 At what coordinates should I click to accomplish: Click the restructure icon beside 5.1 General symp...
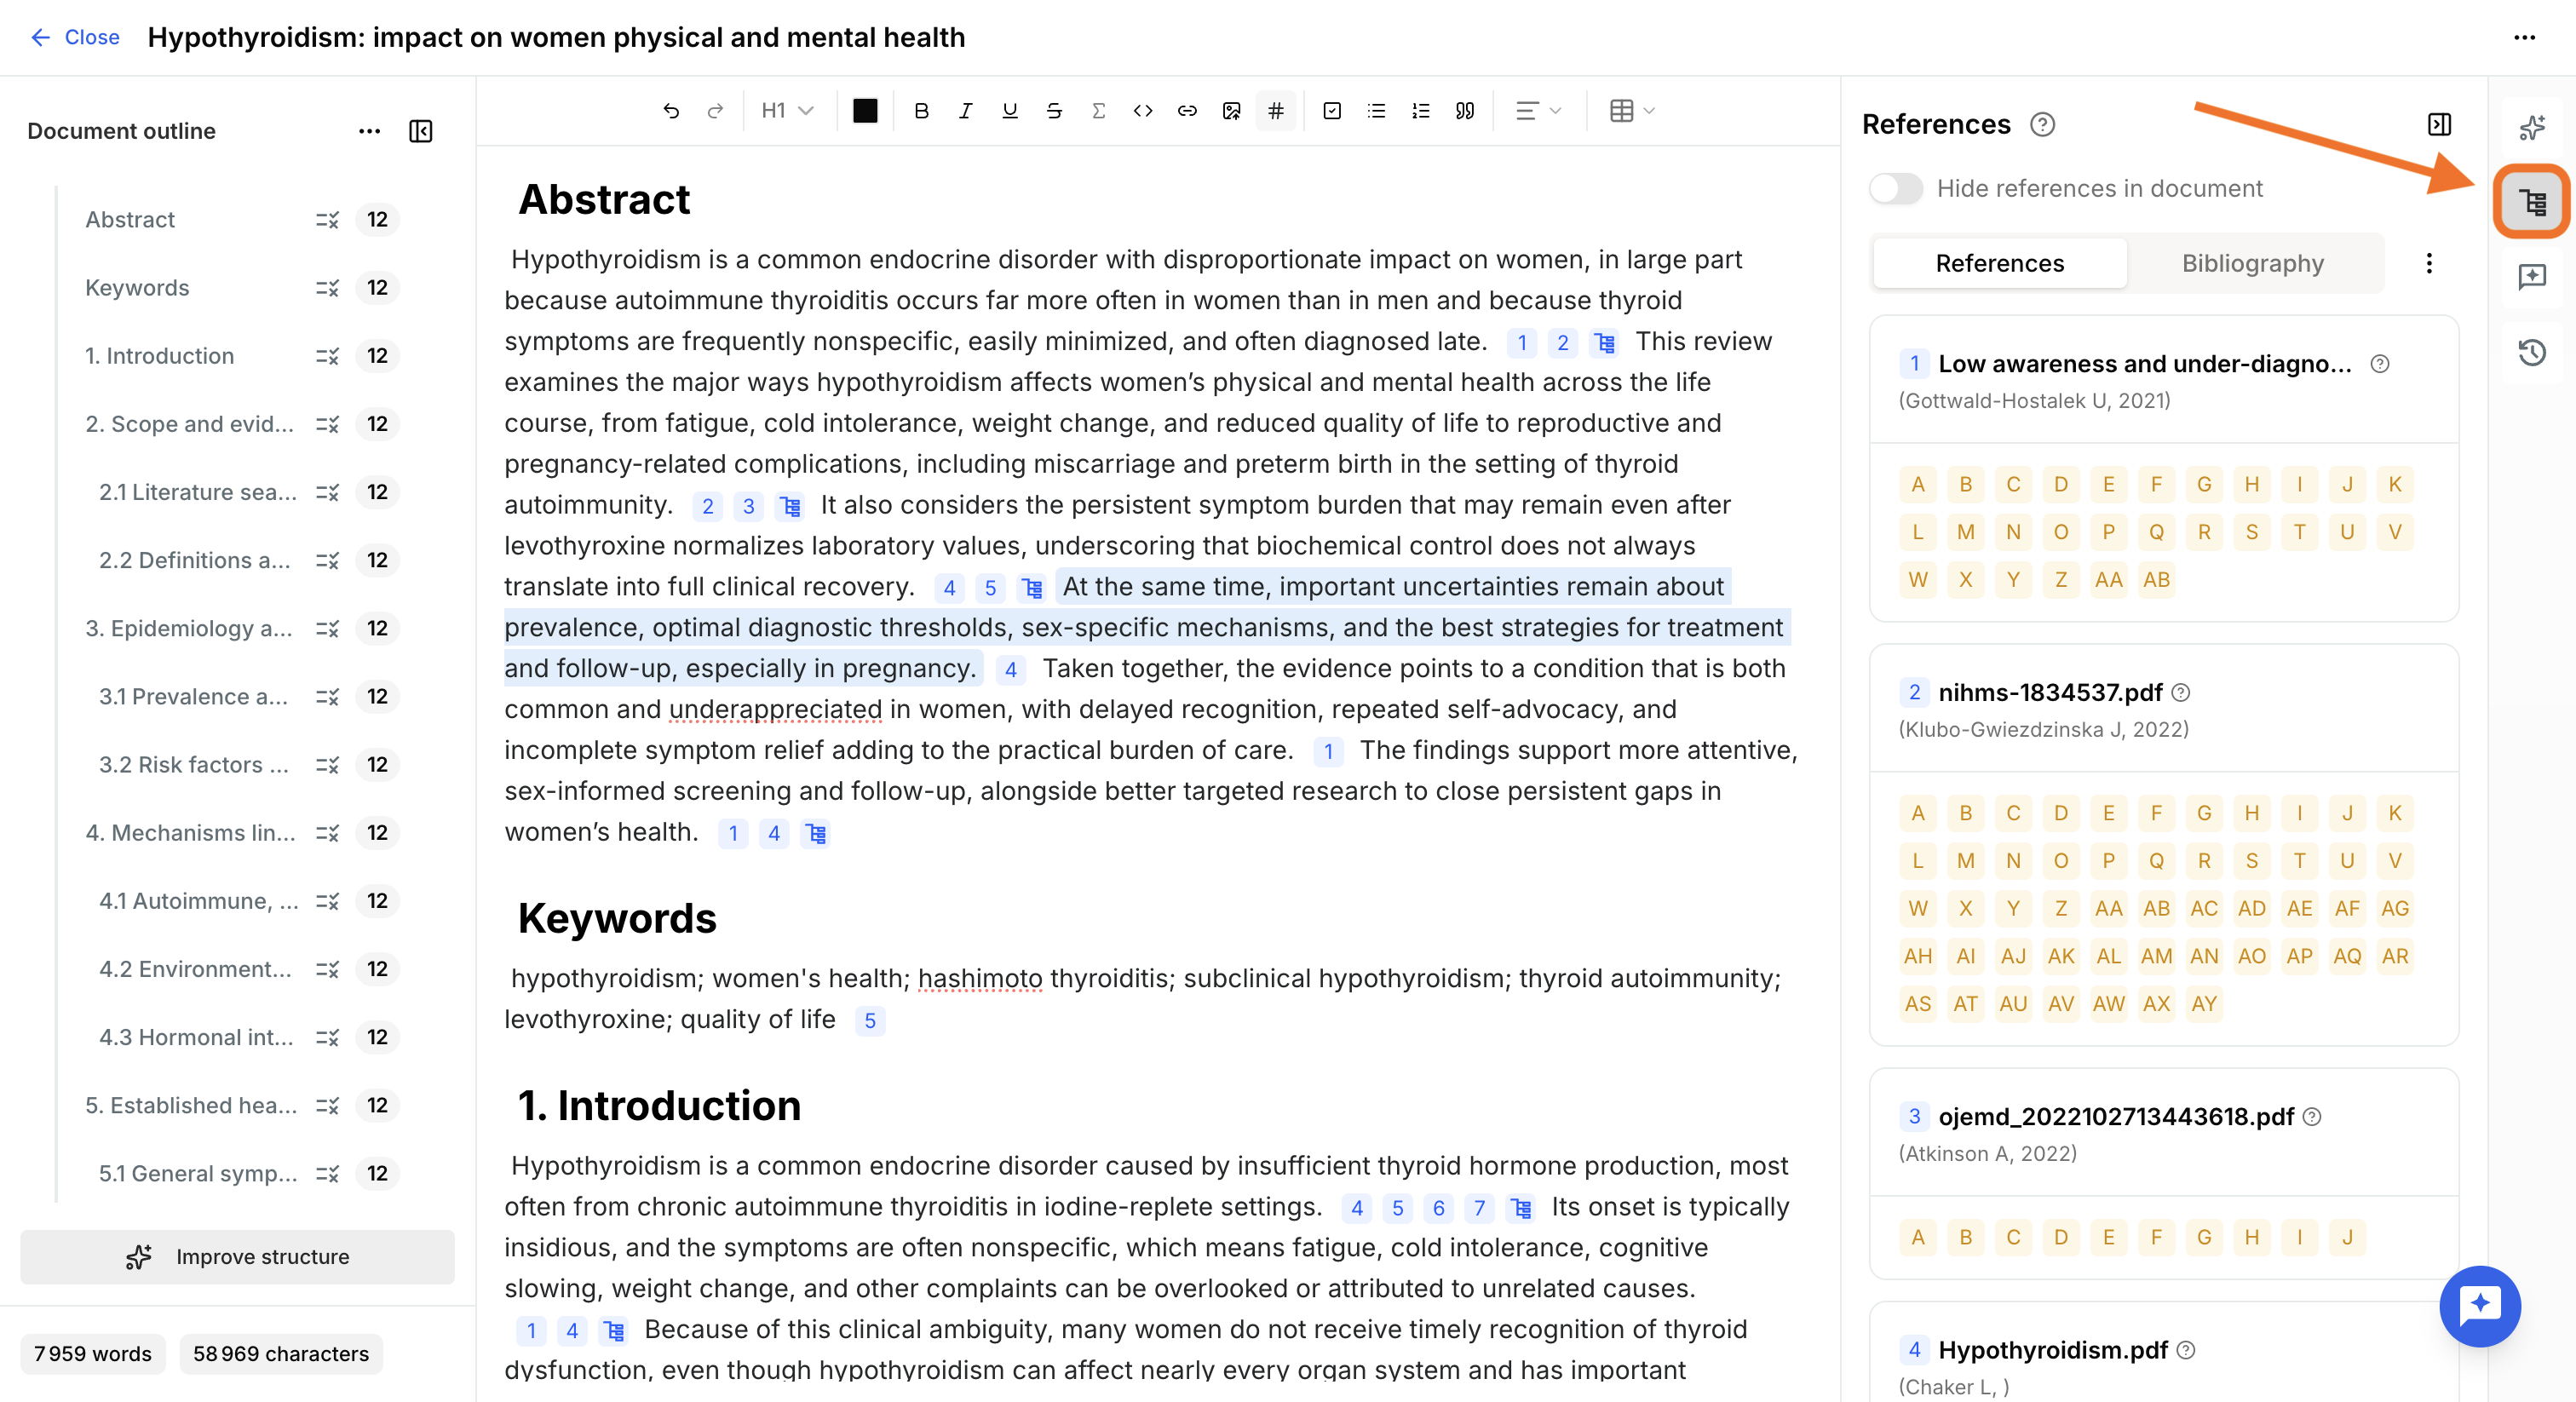click(x=327, y=1173)
